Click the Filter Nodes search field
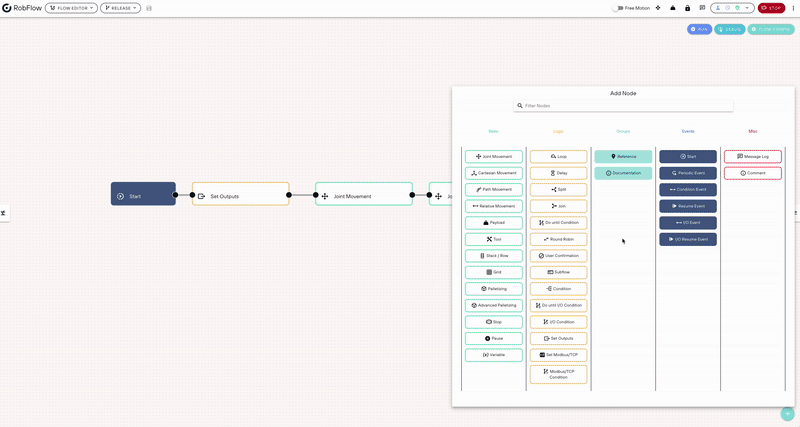The width and height of the screenshot is (800, 427). click(623, 106)
